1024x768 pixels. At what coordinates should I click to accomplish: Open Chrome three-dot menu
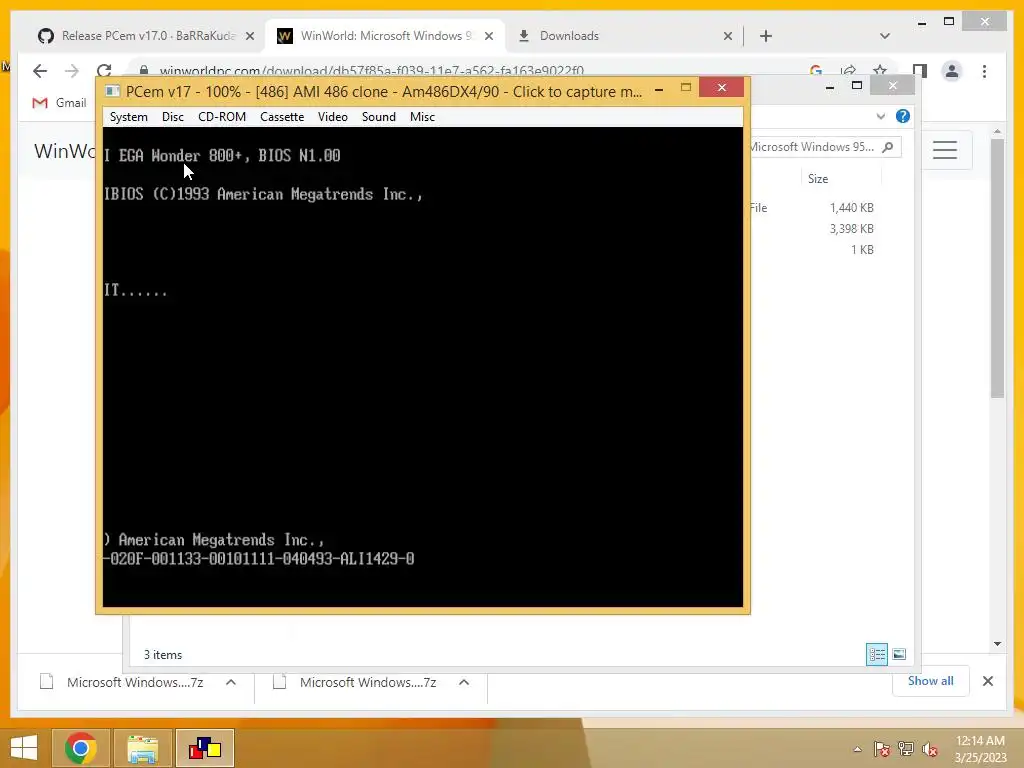(984, 71)
